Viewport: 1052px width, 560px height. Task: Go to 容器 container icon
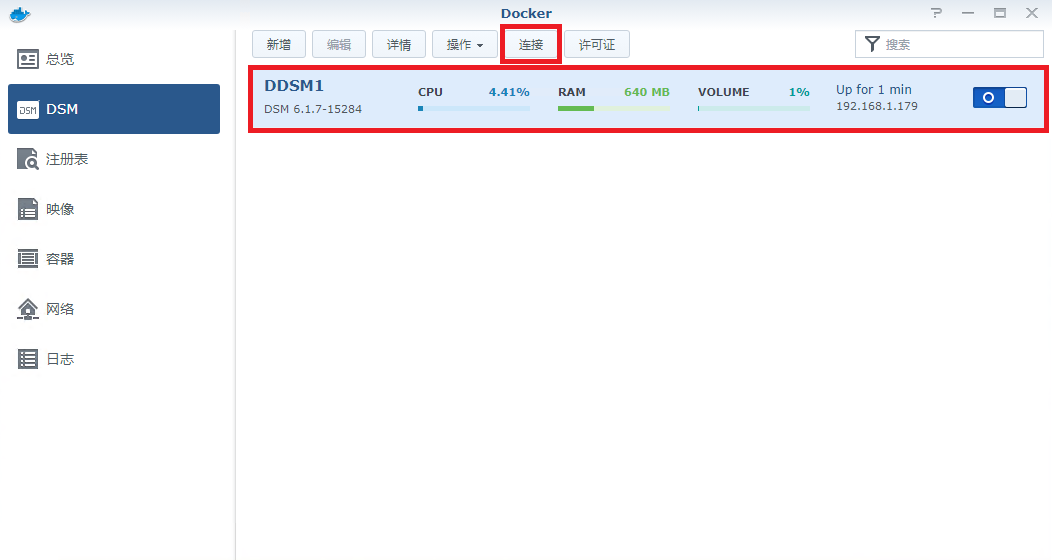28,259
